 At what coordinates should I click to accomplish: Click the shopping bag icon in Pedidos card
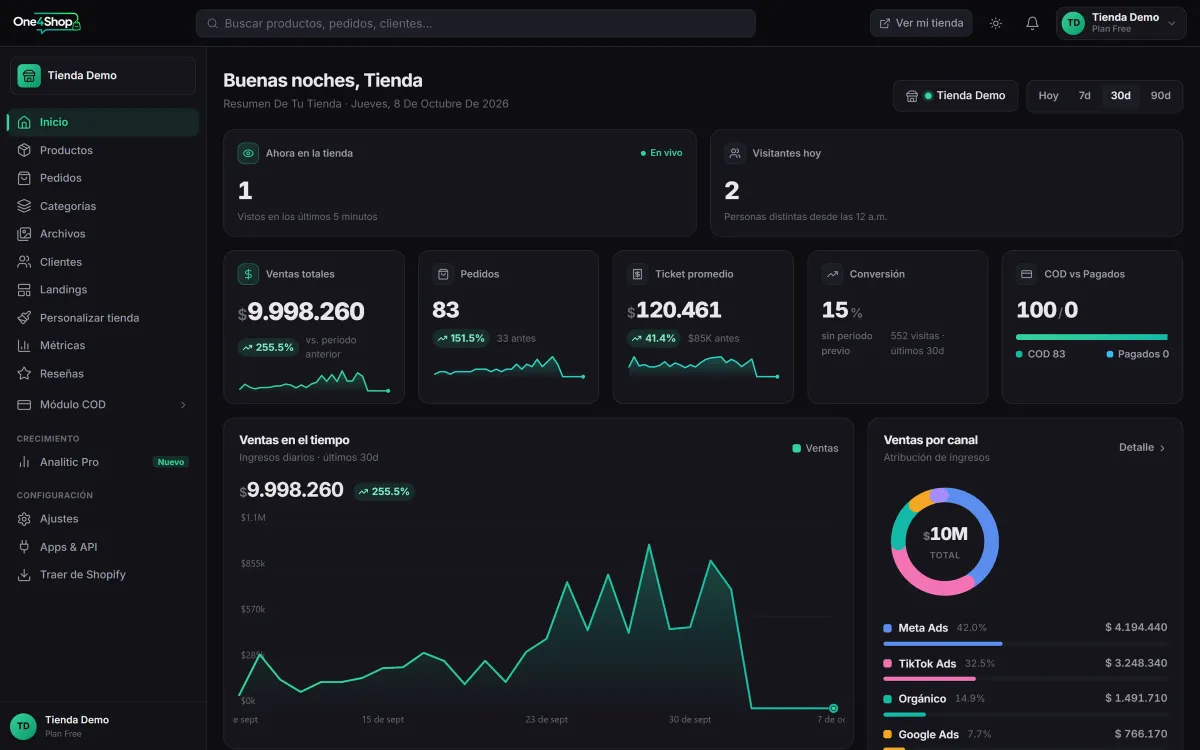point(443,274)
